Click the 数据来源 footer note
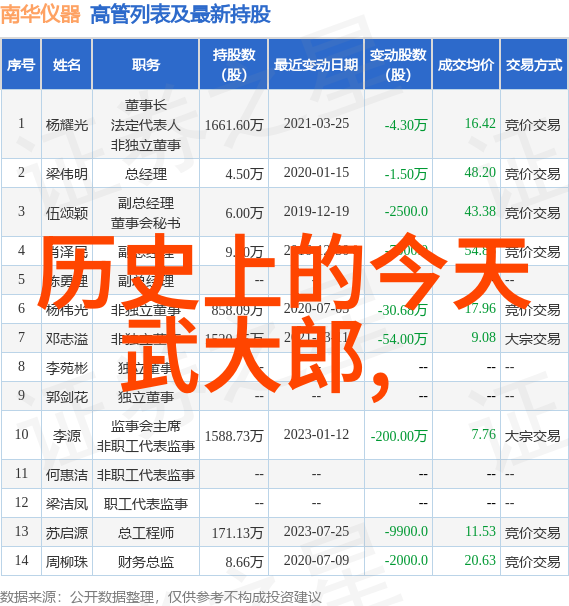This screenshot has width=569, height=606. [161, 597]
